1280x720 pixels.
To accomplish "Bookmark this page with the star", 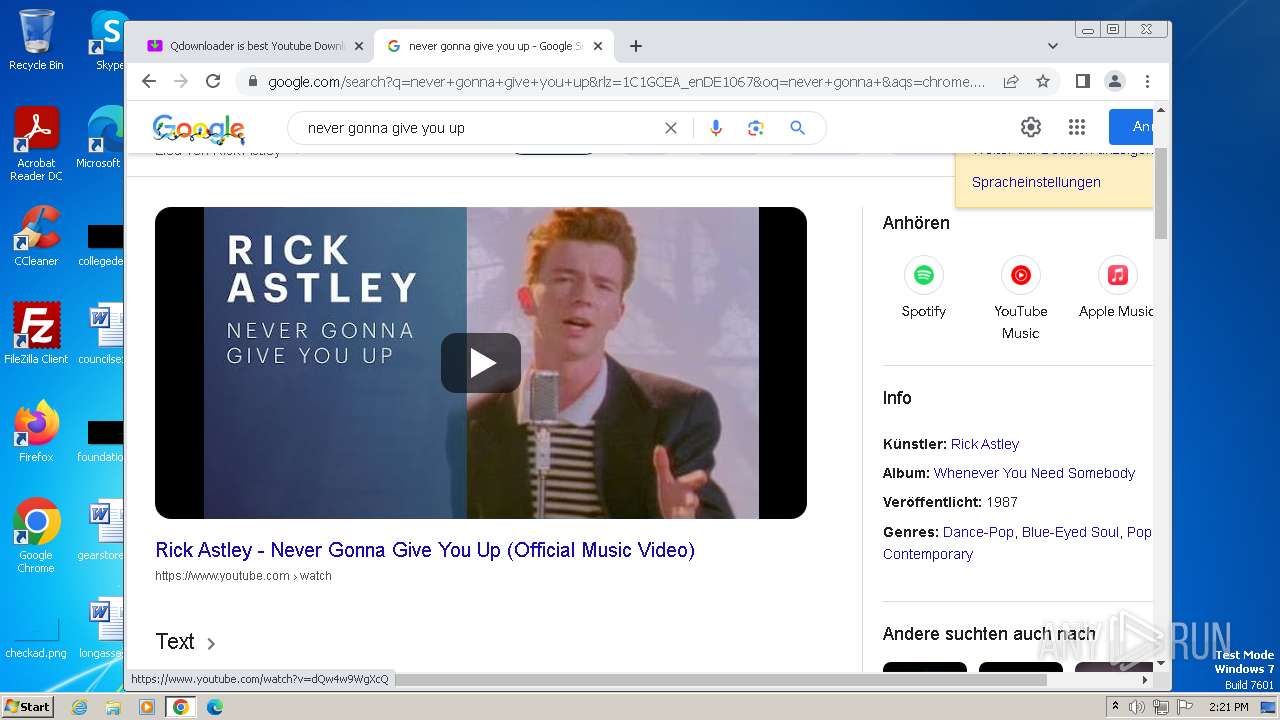I will [1043, 81].
